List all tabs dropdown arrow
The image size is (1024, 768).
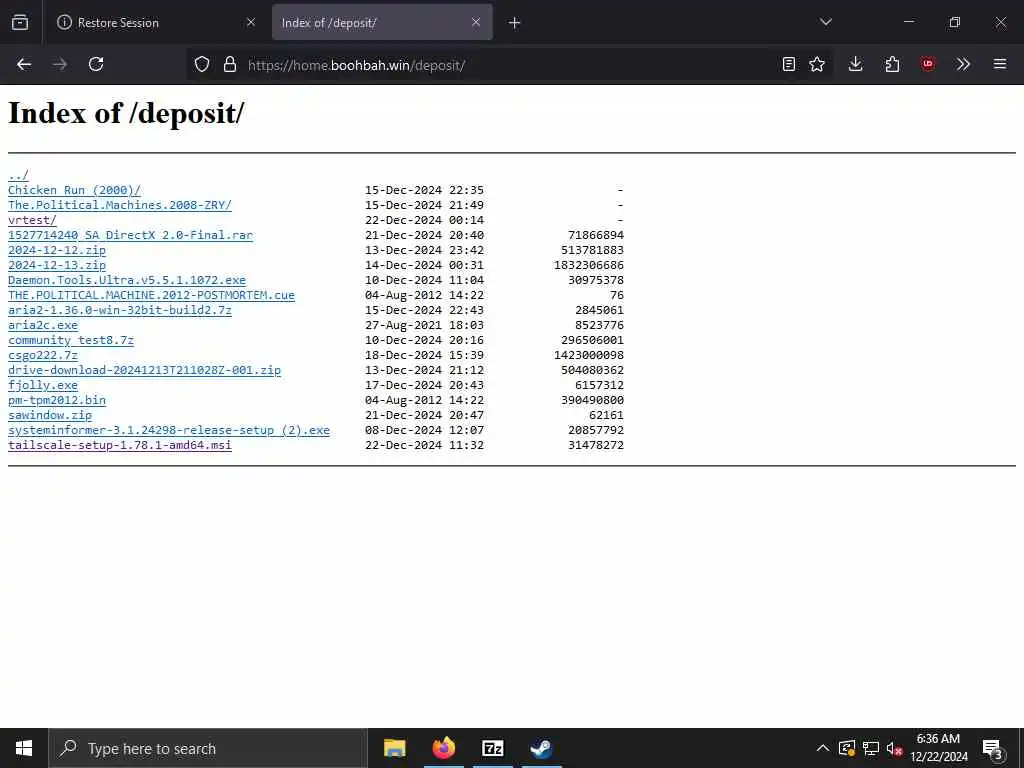826,22
